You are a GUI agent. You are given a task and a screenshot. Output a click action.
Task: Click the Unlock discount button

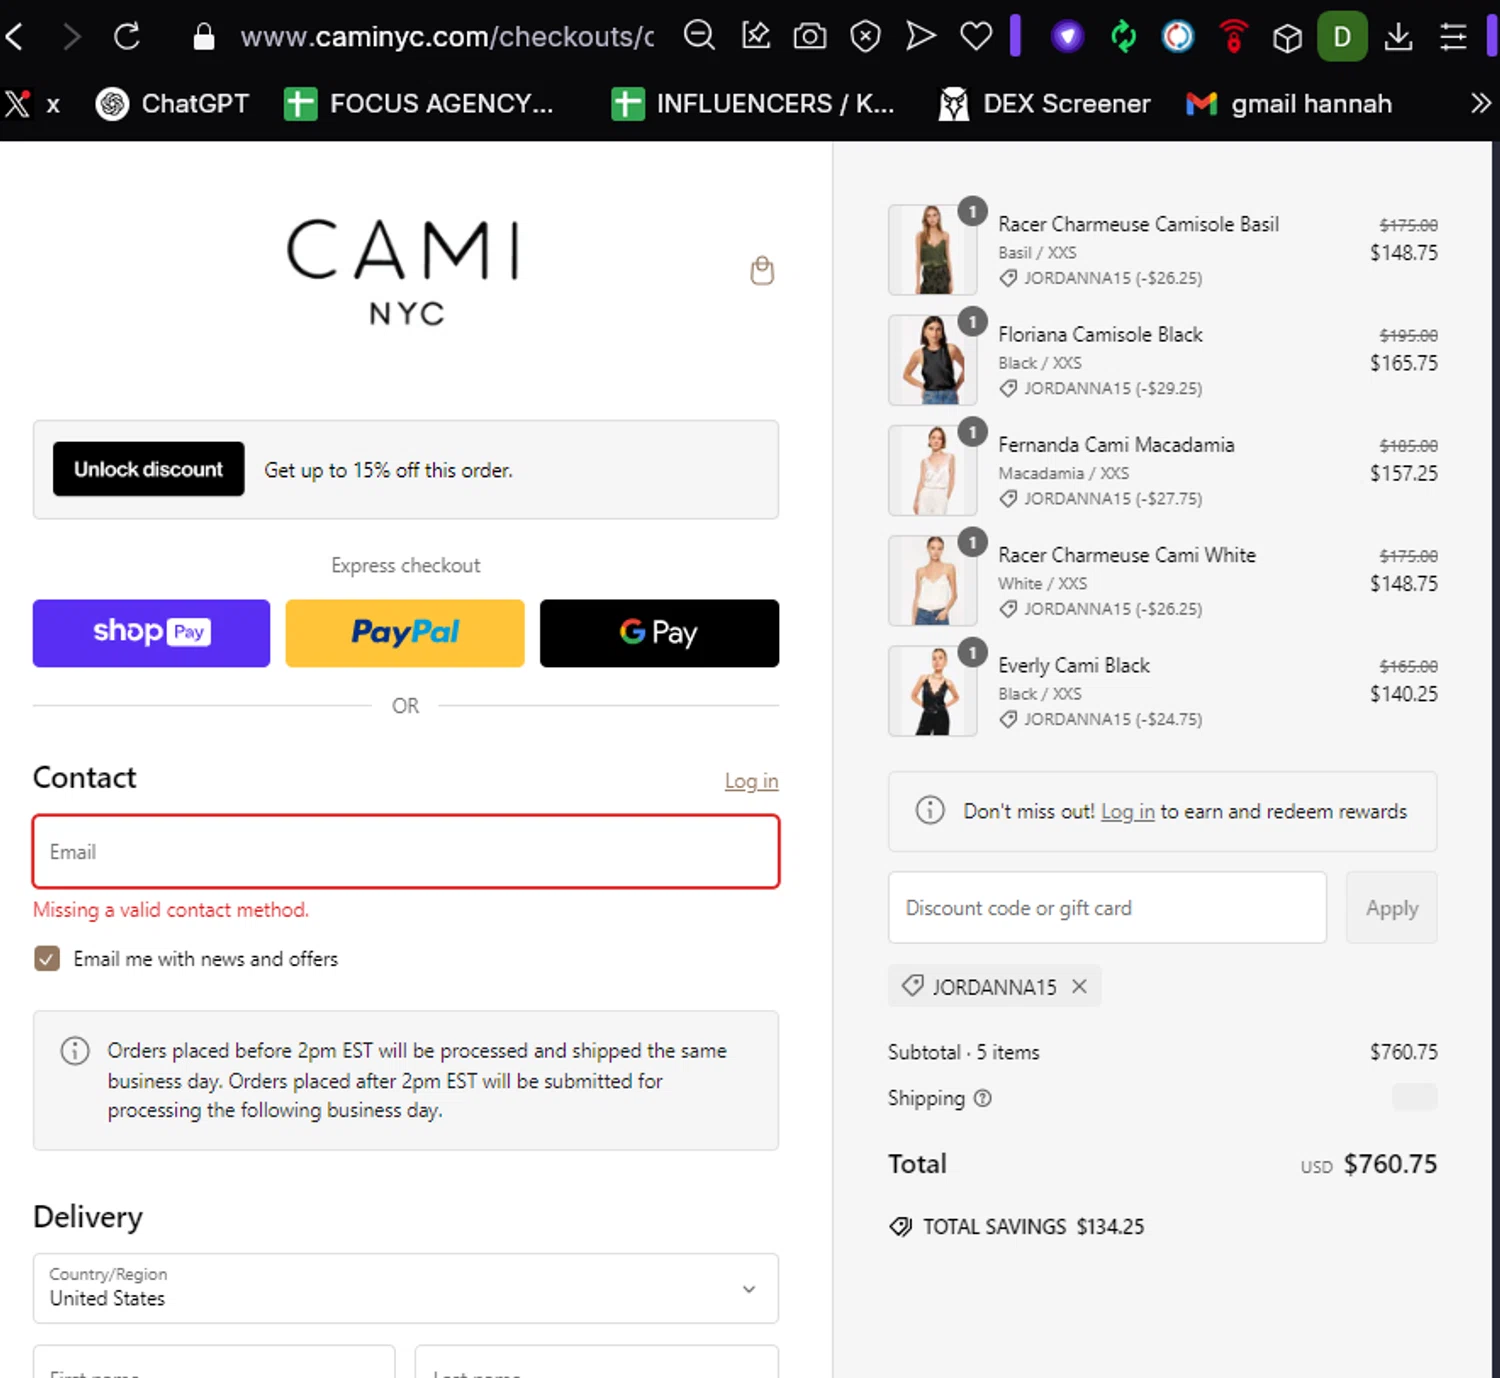[148, 469]
